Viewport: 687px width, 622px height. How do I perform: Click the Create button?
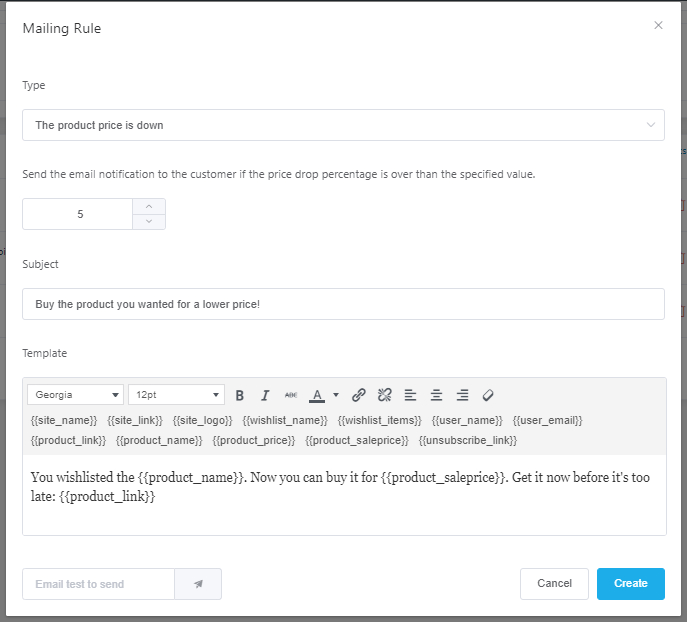tap(630, 583)
